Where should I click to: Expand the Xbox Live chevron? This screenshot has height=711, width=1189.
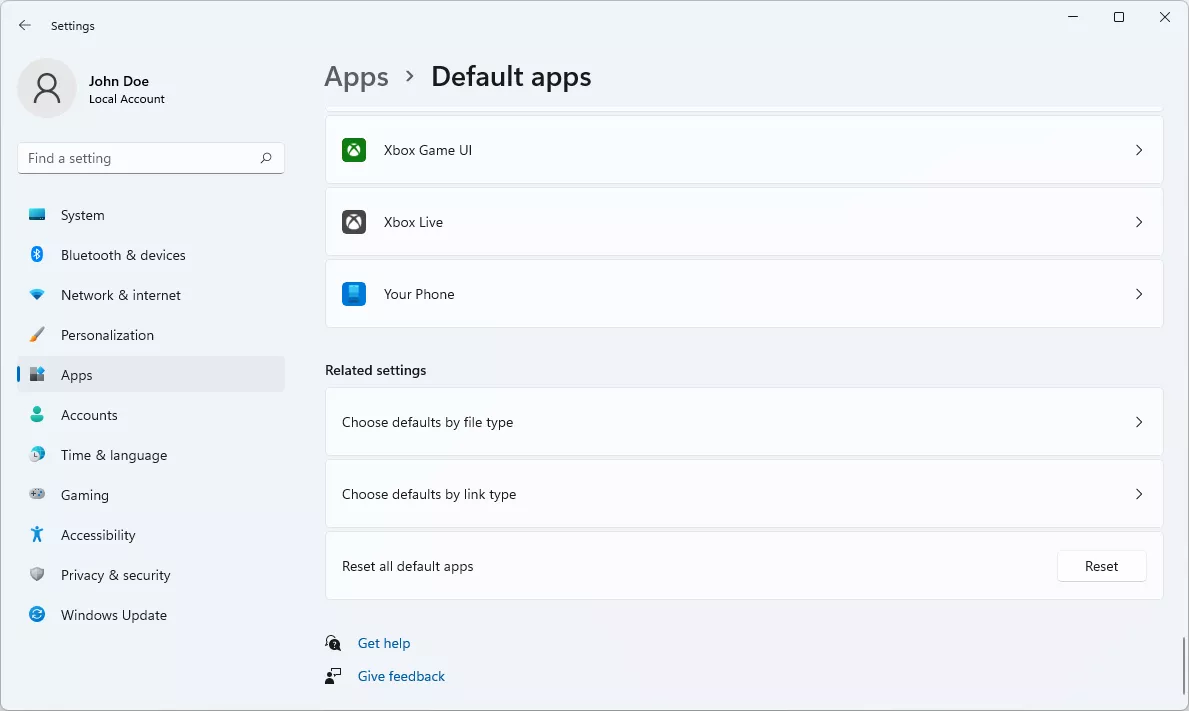1139,222
